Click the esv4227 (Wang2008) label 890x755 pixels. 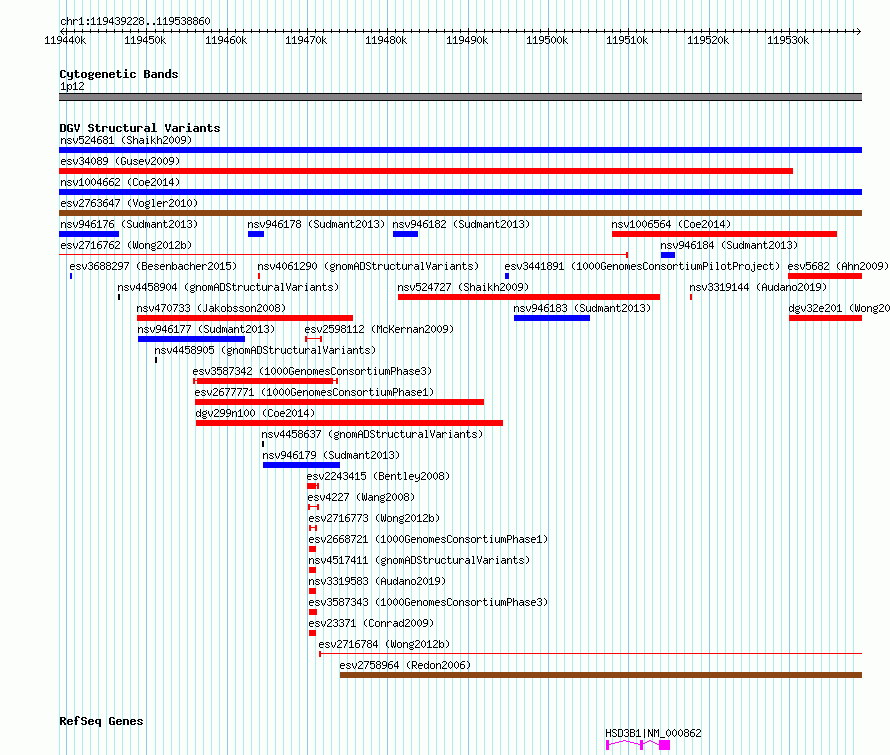click(361, 497)
